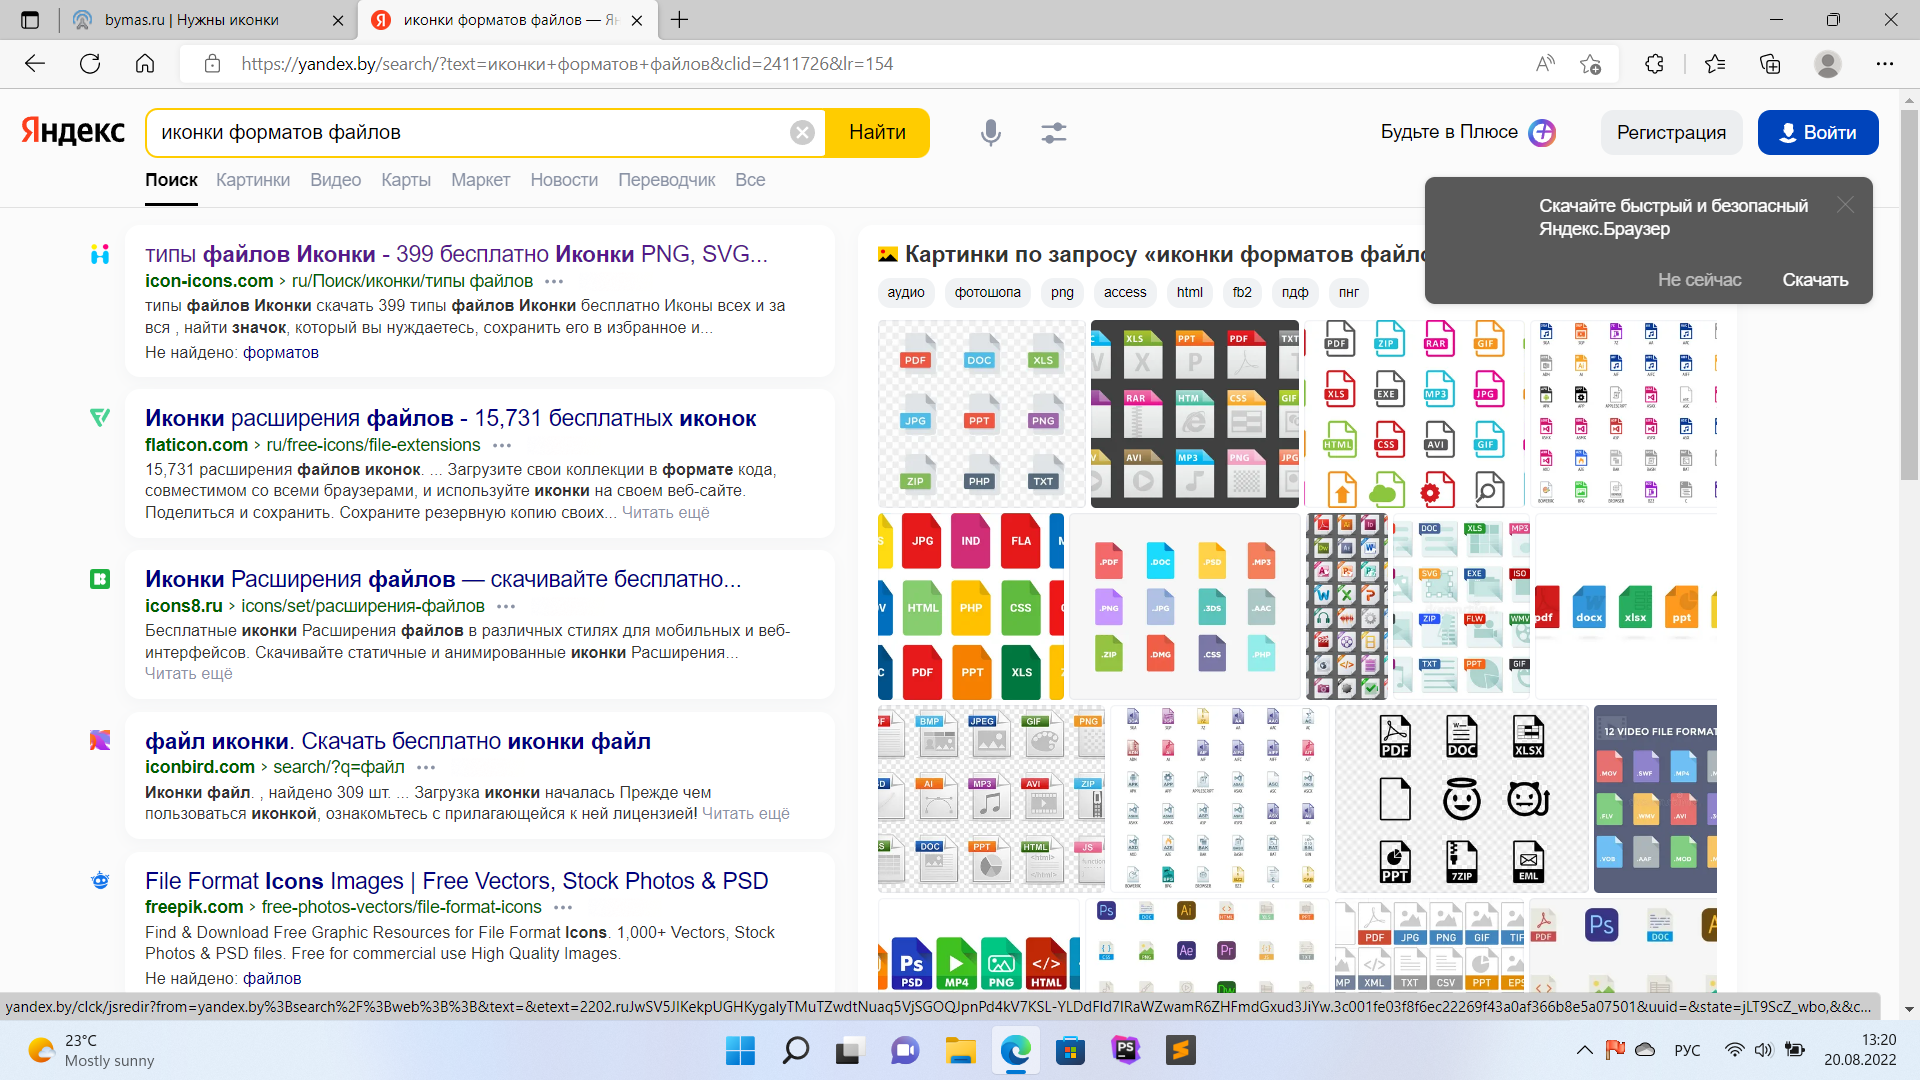
Task: Select the фотошопа image filter chip
Action: (987, 293)
